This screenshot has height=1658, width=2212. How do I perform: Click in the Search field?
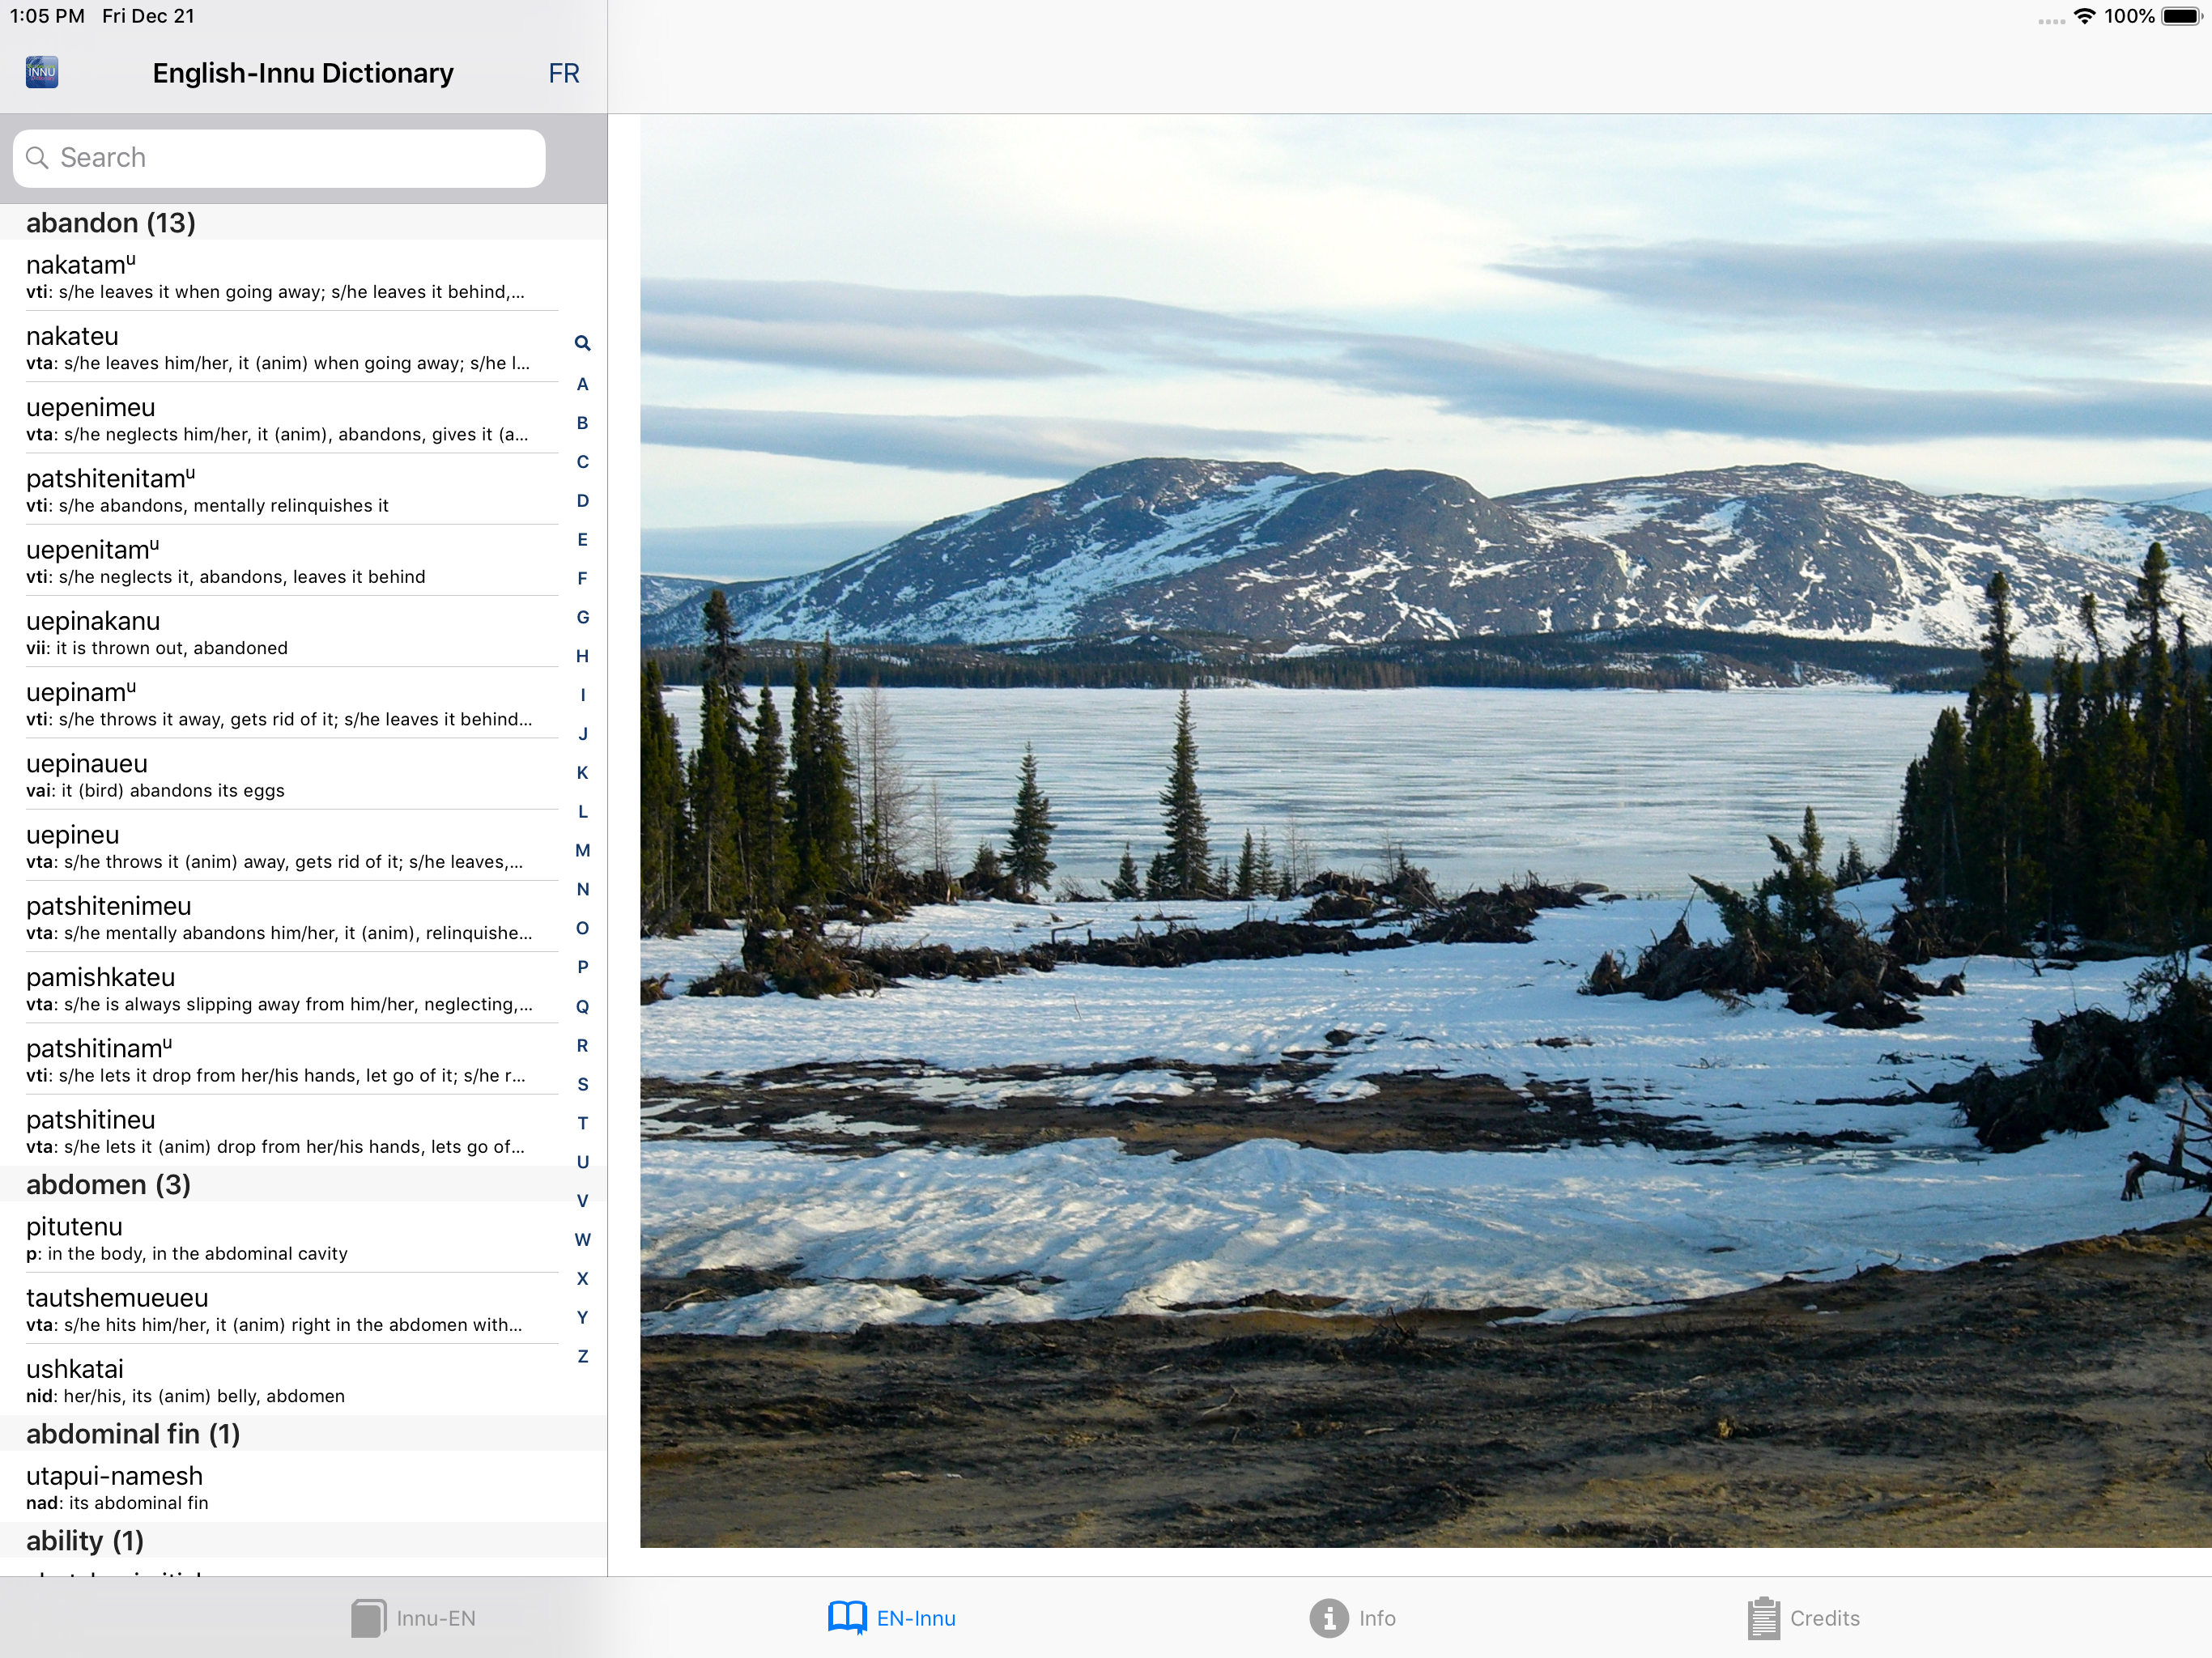280,158
